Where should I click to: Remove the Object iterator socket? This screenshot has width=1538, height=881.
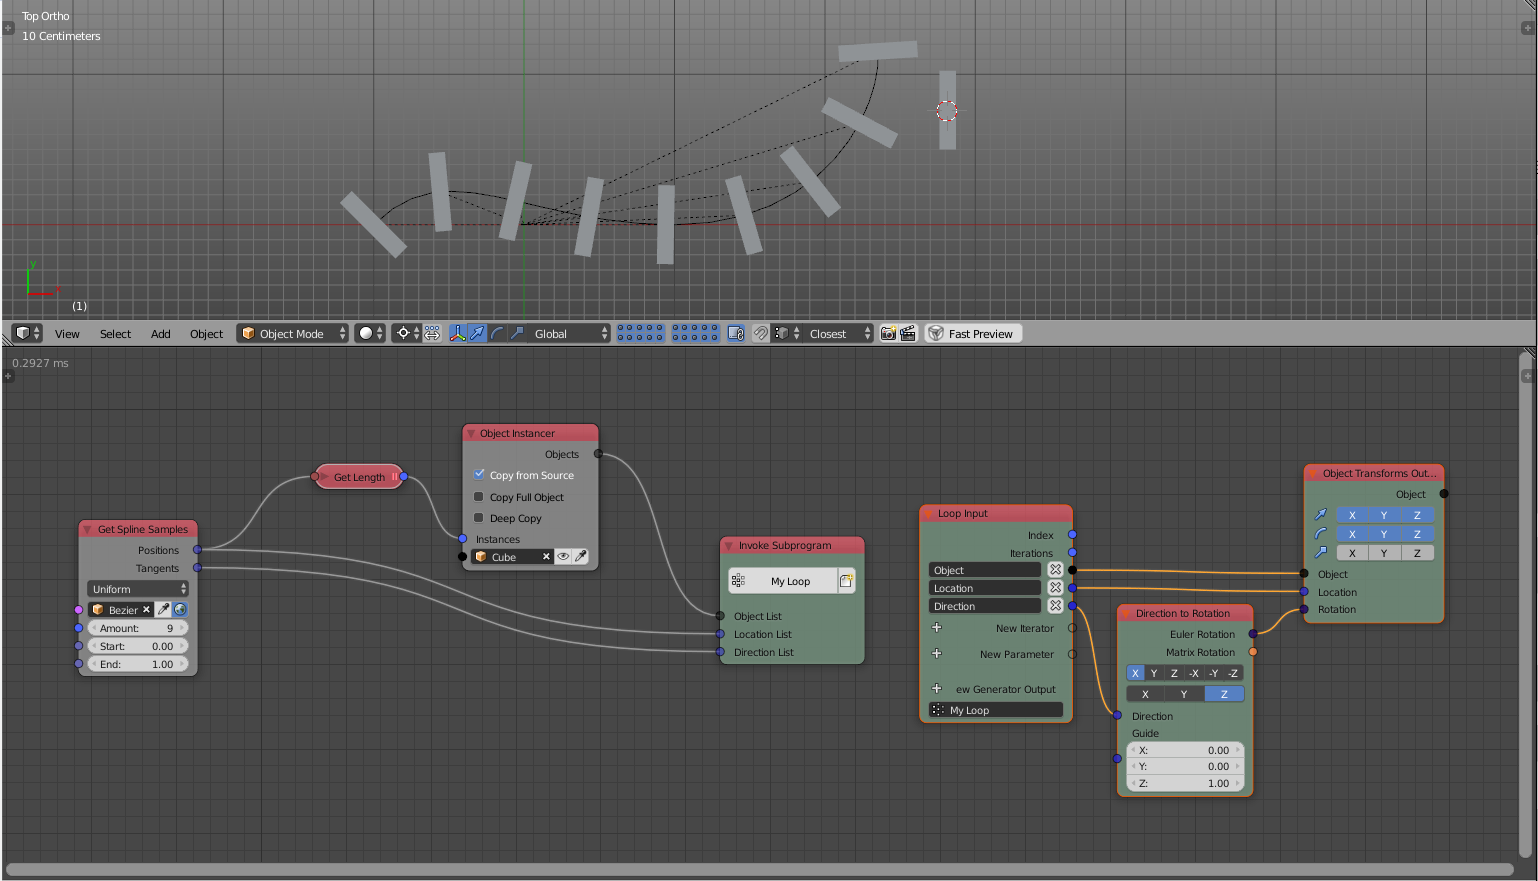pos(1055,570)
